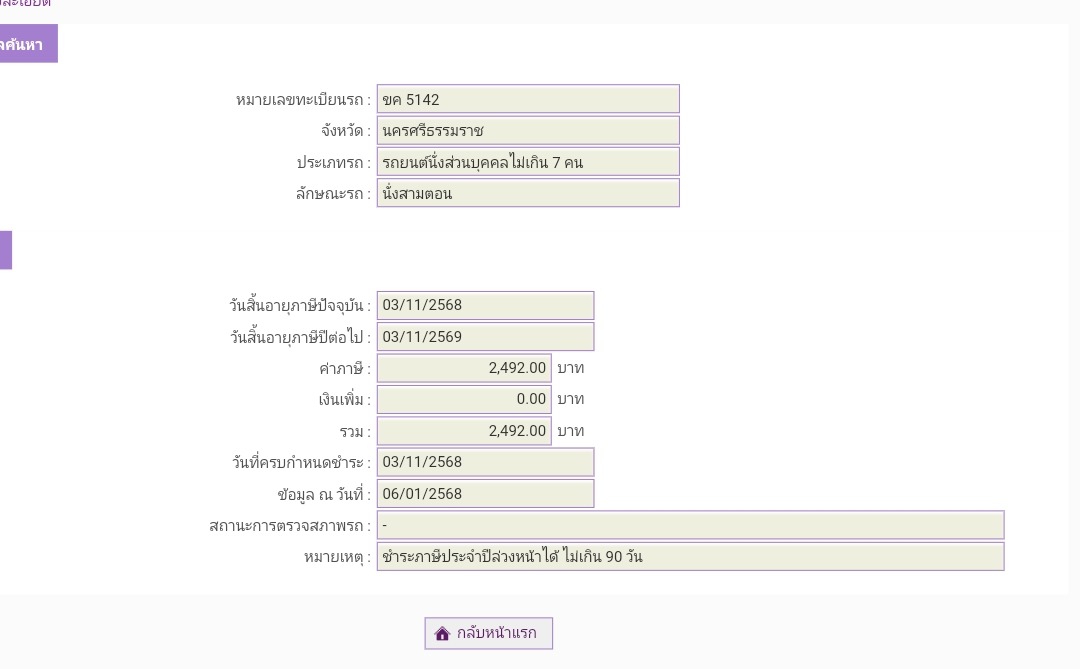The image size is (1080, 669).
Task: Click the small purple tab below ค้นหา
Action: click(x=5, y=250)
